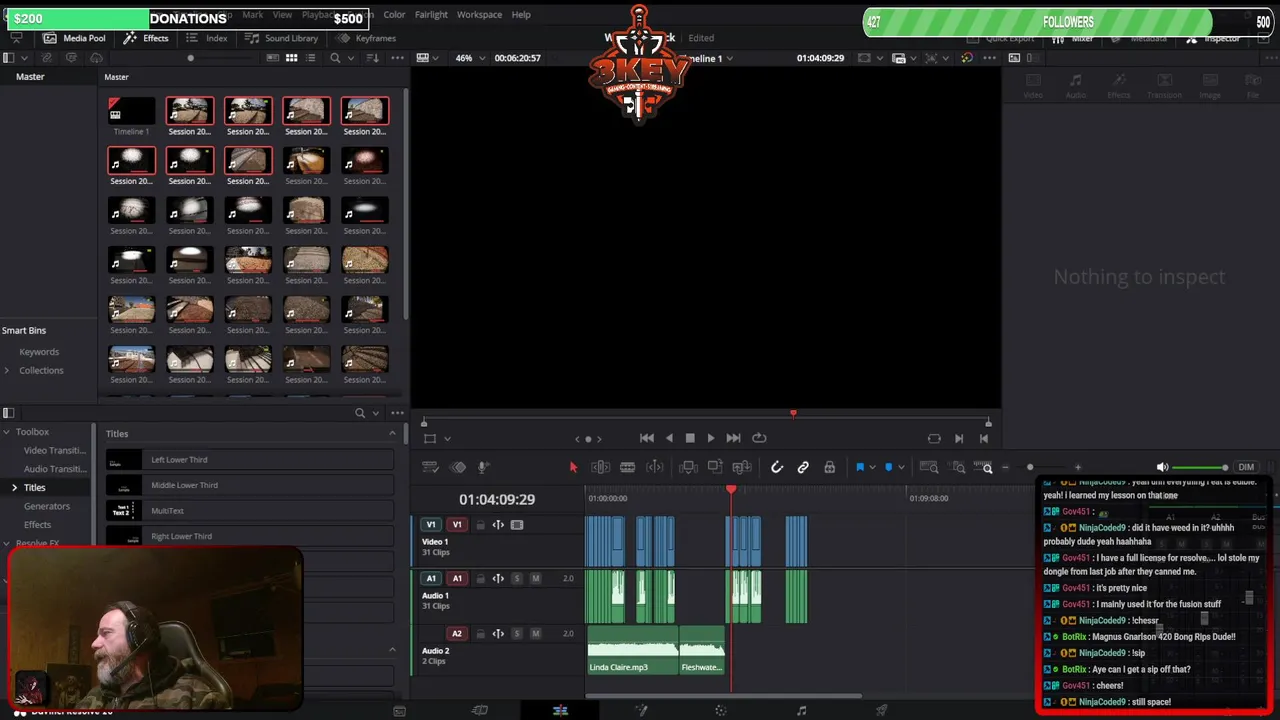Add a blue marker to timeline
This screenshot has width=1280, height=720.
pyautogui.click(x=888, y=467)
